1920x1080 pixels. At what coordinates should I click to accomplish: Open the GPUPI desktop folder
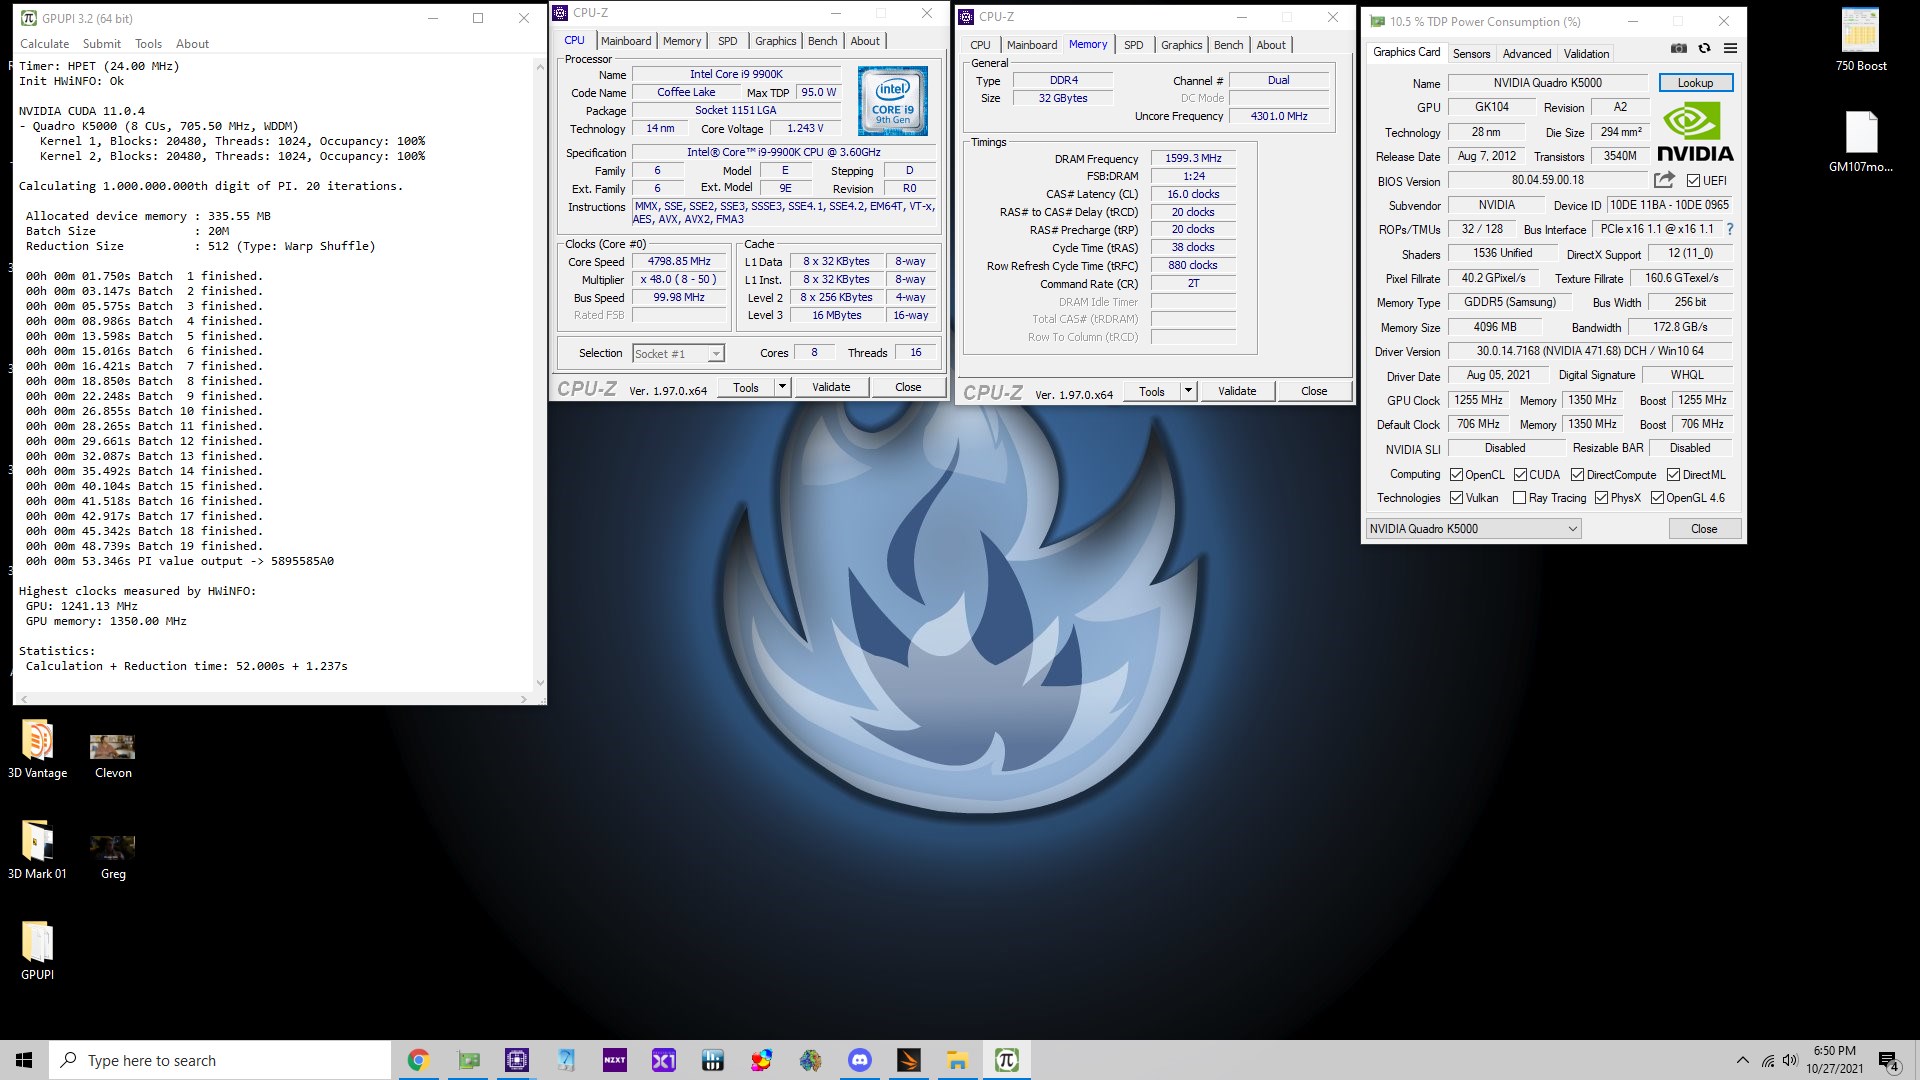pos(37,951)
